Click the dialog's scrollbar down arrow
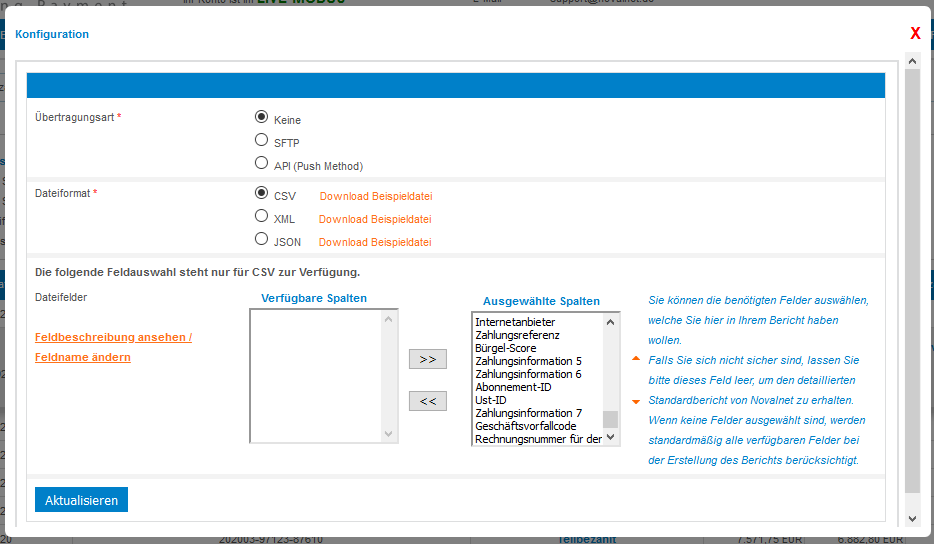934x544 pixels. [911, 518]
